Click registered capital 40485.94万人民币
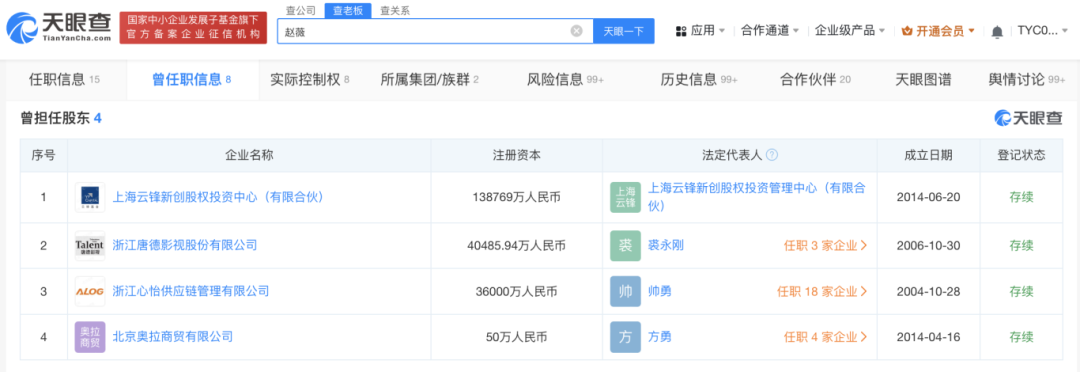The width and height of the screenshot is (1080, 372). tap(517, 245)
